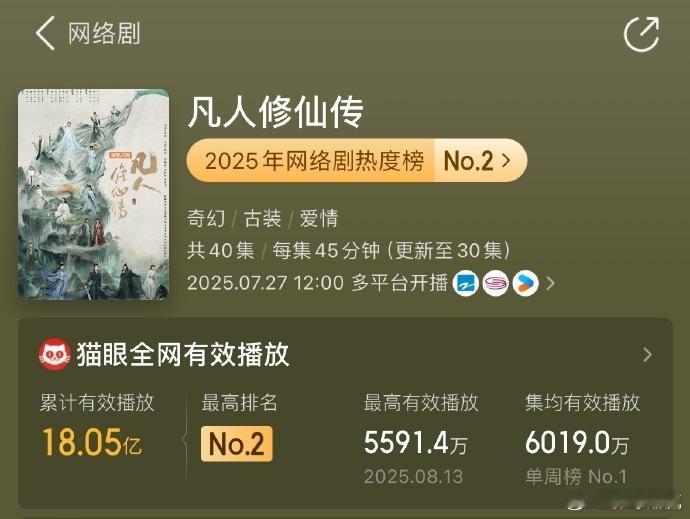View the 凡人修仙传 poster thumbnail
690x519 pixels.
coord(93,194)
